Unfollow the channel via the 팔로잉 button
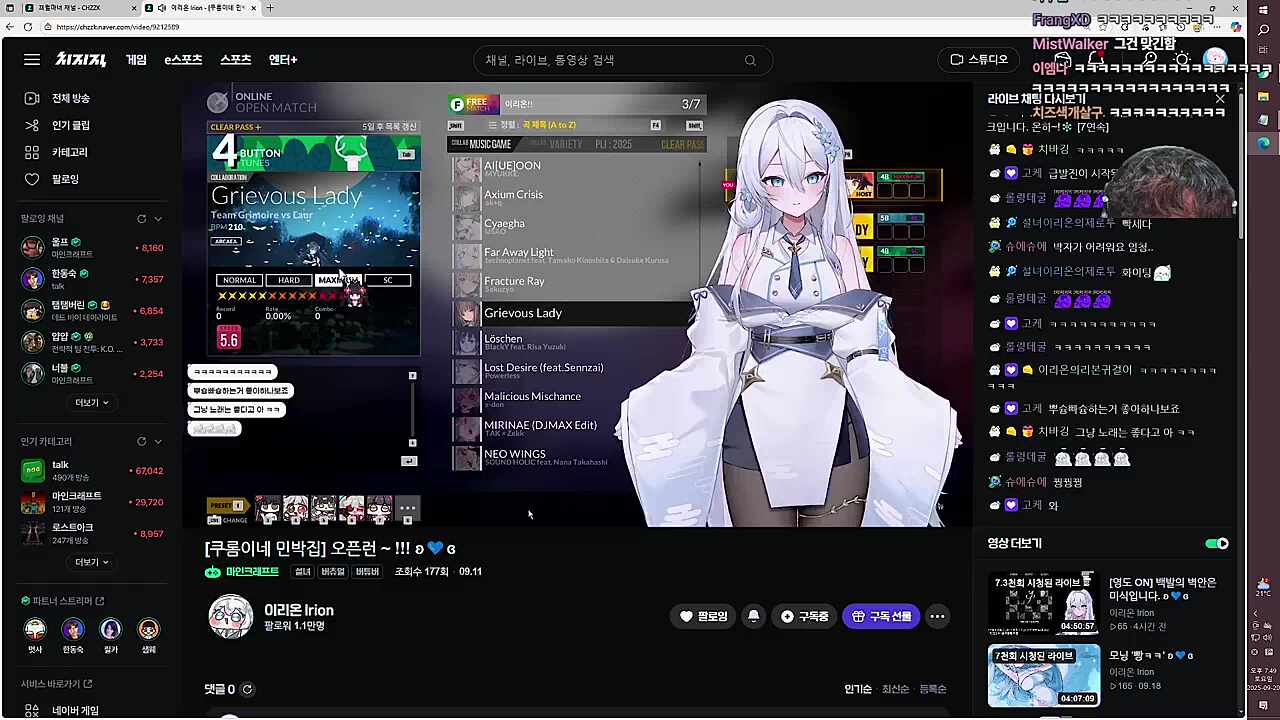Viewport: 1280px width, 720px height. tap(703, 616)
